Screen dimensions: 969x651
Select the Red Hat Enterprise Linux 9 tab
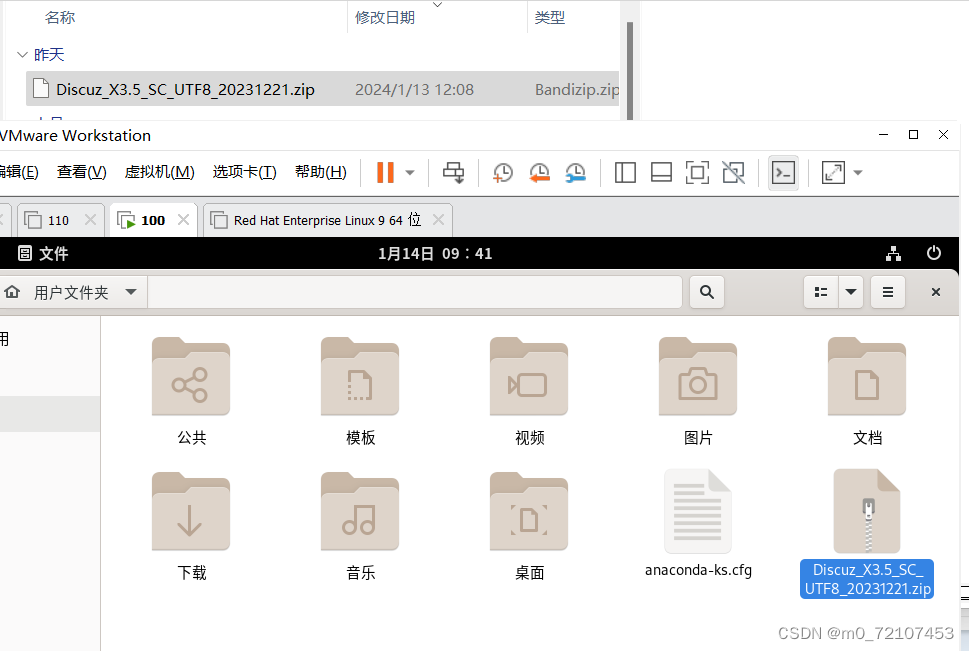[x=328, y=220]
